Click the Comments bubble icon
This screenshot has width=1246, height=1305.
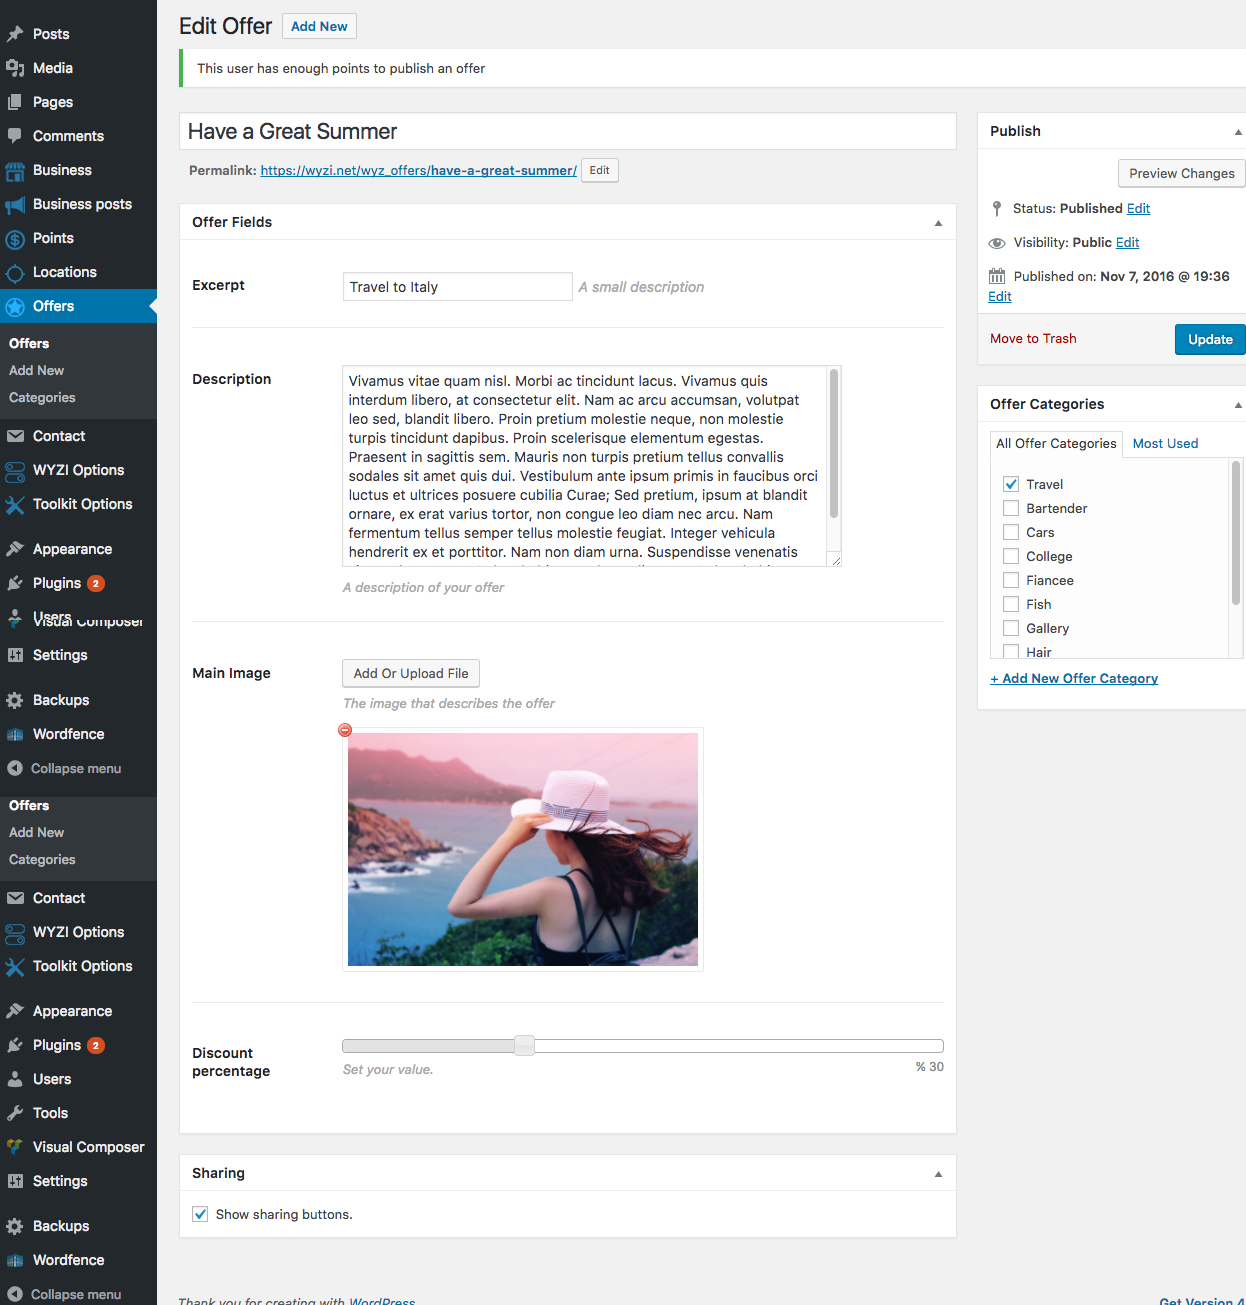pos(15,136)
